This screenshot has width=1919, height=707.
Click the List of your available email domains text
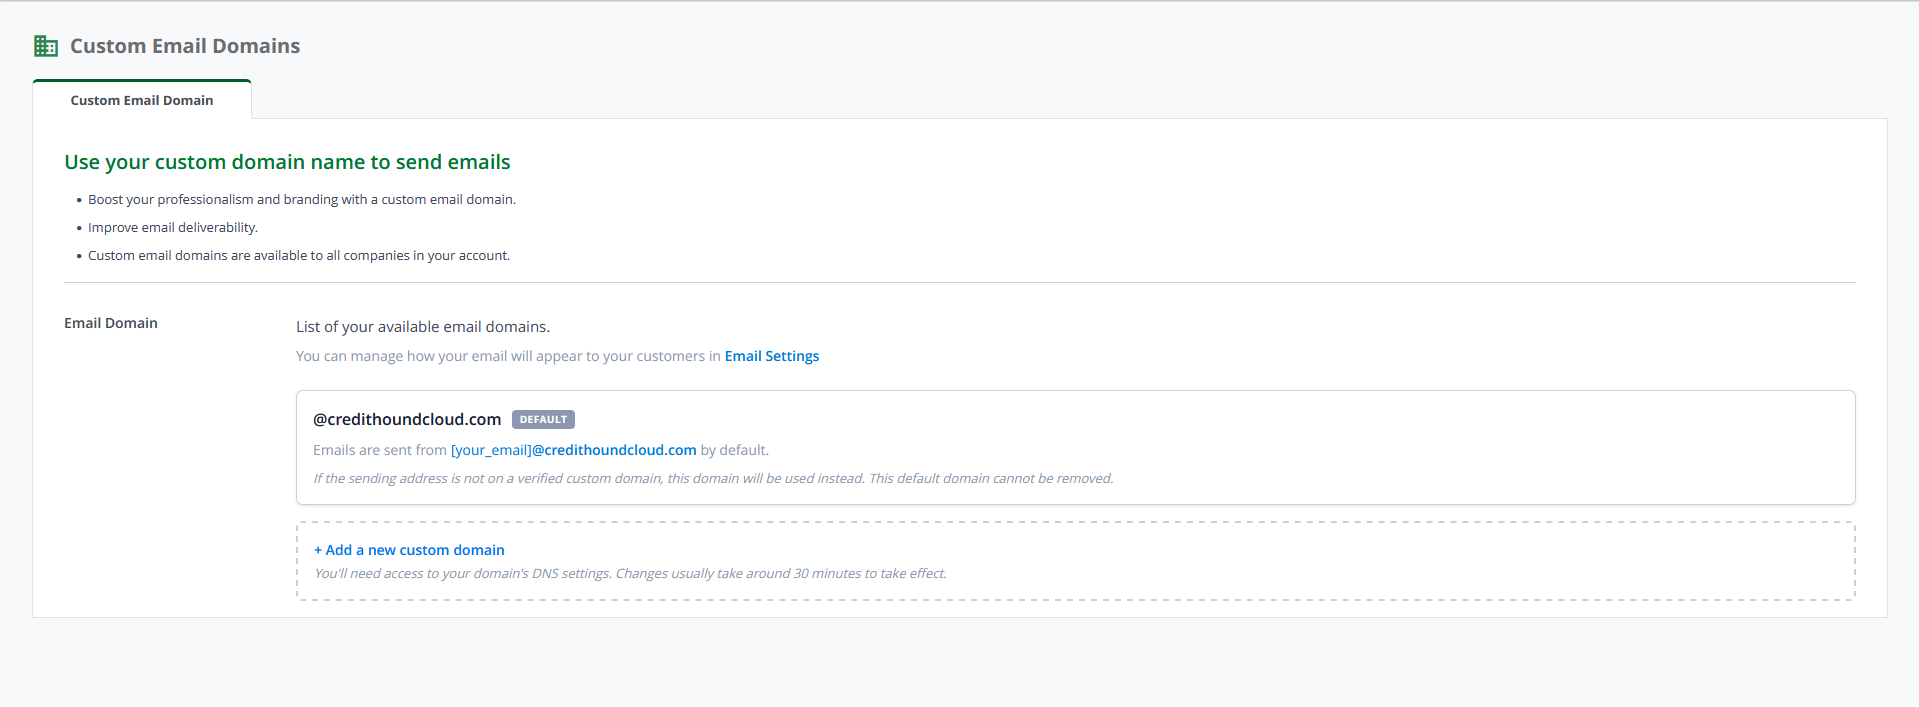click(x=423, y=327)
